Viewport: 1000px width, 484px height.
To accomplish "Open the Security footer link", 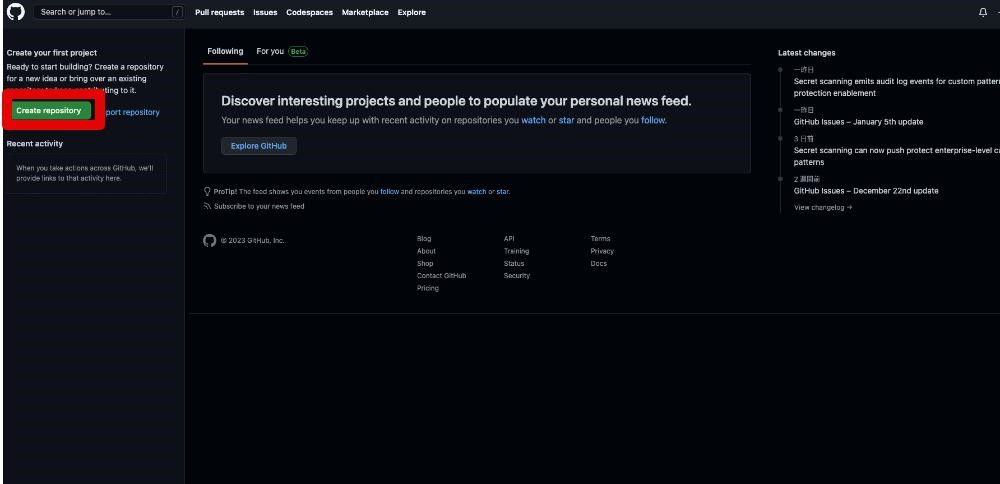I will point(517,275).
